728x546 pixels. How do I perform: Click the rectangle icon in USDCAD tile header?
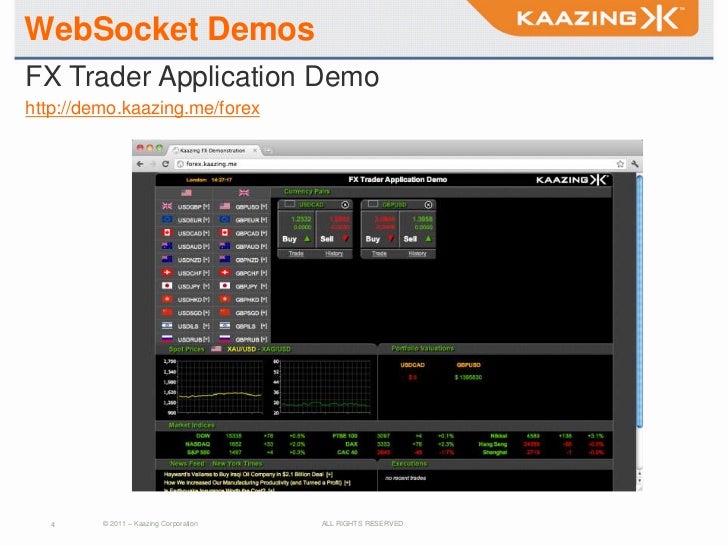290,204
